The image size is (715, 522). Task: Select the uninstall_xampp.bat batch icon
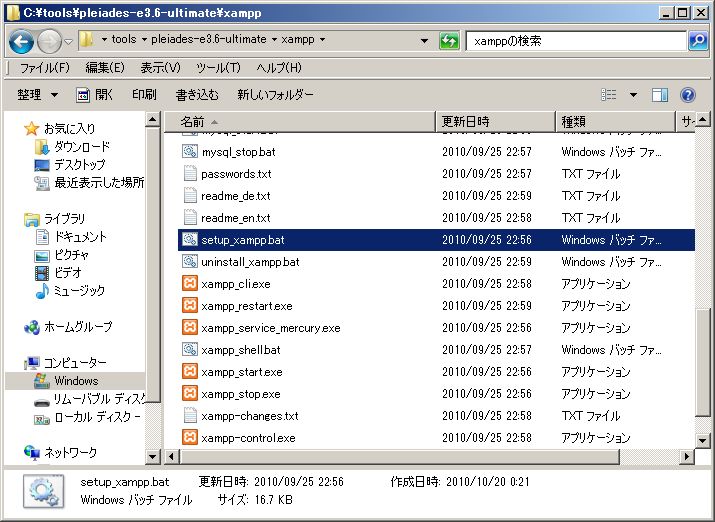tap(190, 262)
